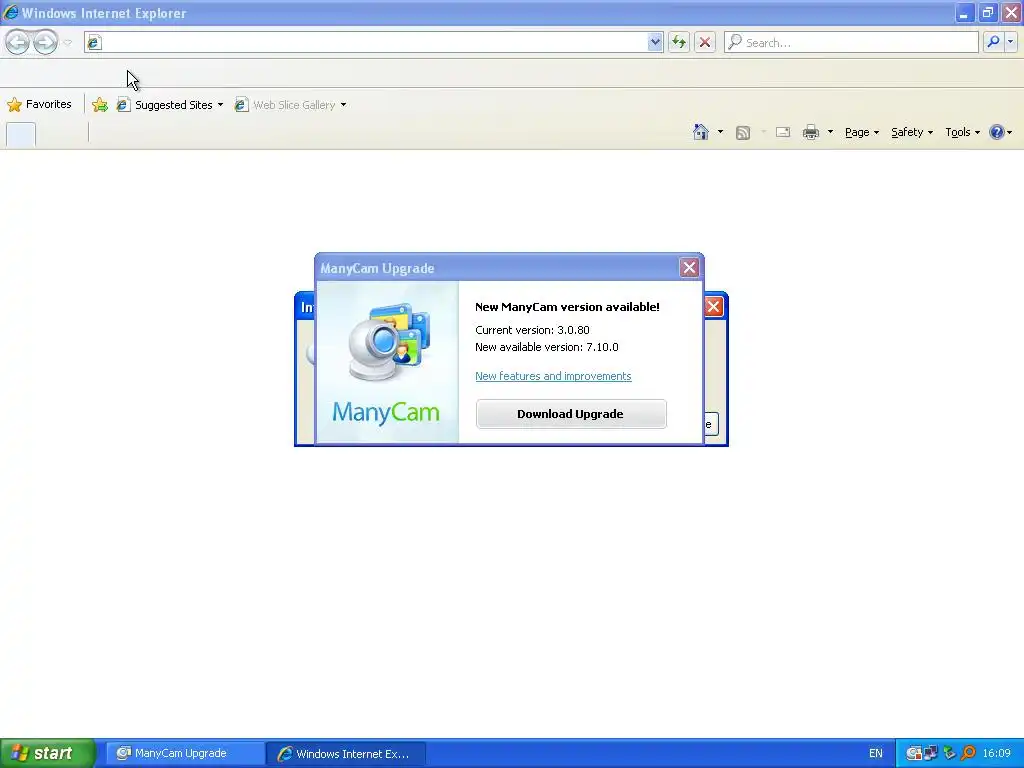Click the Download Upgrade button

(x=571, y=414)
